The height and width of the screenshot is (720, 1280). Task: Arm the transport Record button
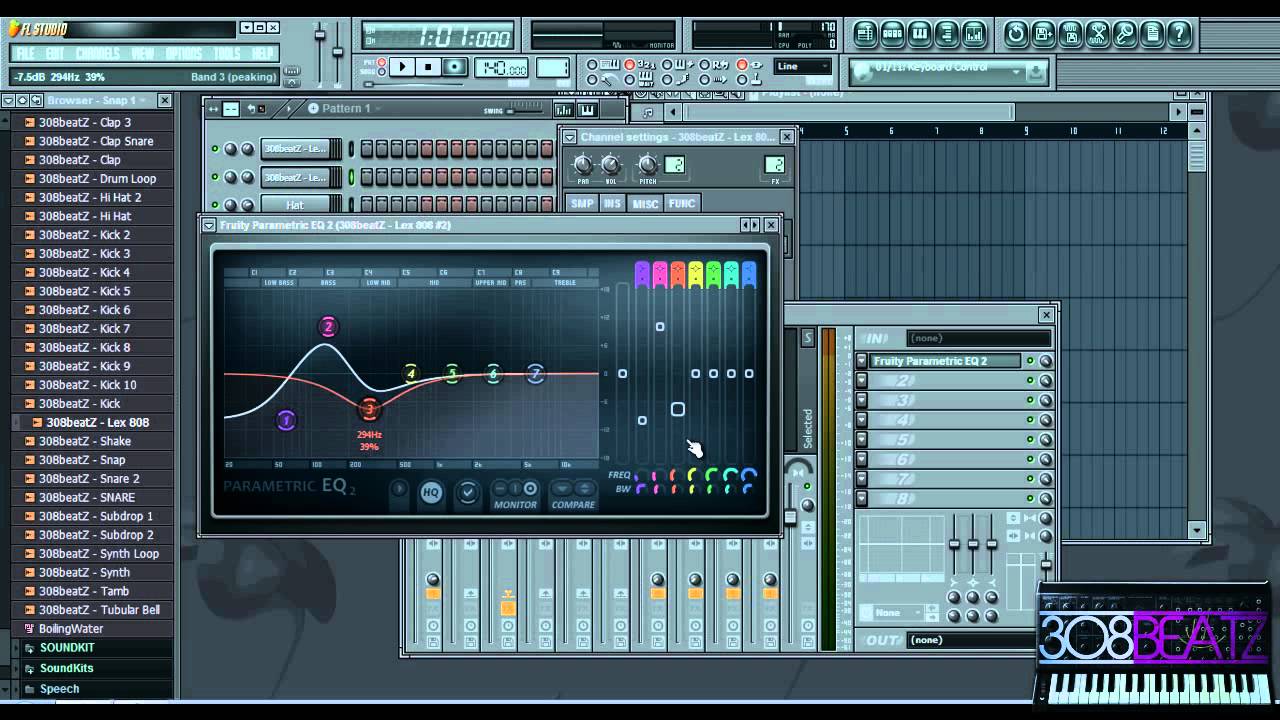[x=455, y=67]
